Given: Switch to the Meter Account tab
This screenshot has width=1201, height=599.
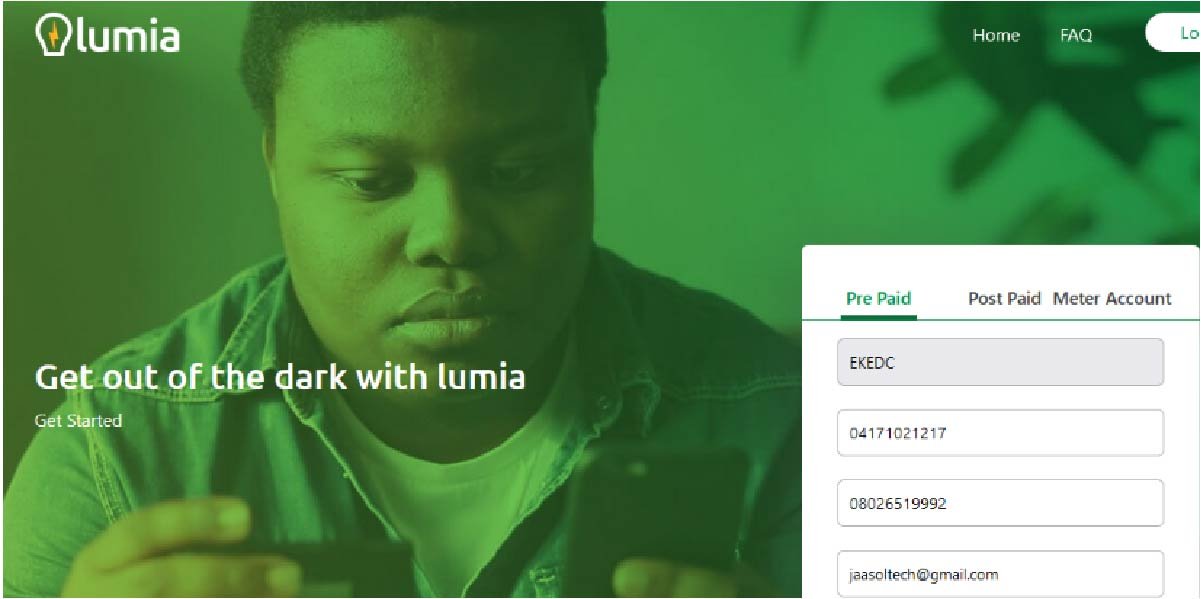Looking at the screenshot, I should [1112, 298].
